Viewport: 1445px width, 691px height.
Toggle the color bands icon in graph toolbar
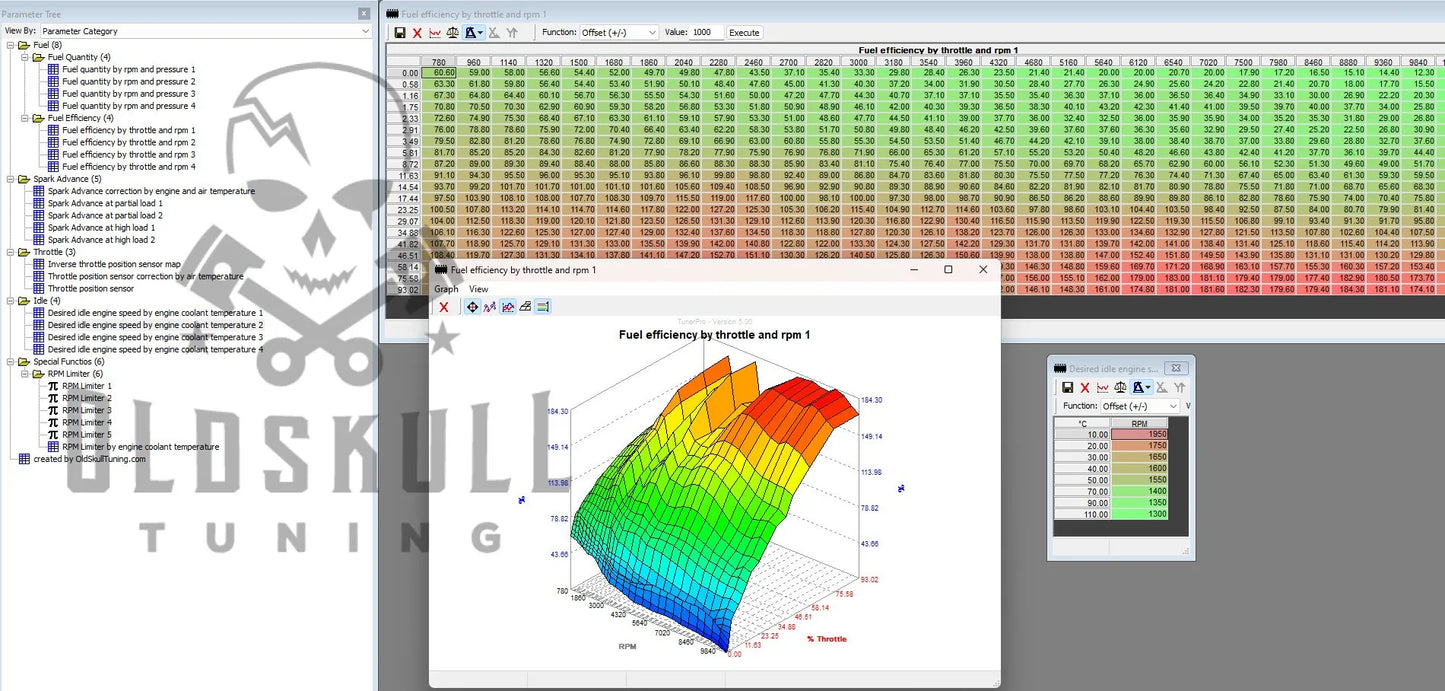542,307
